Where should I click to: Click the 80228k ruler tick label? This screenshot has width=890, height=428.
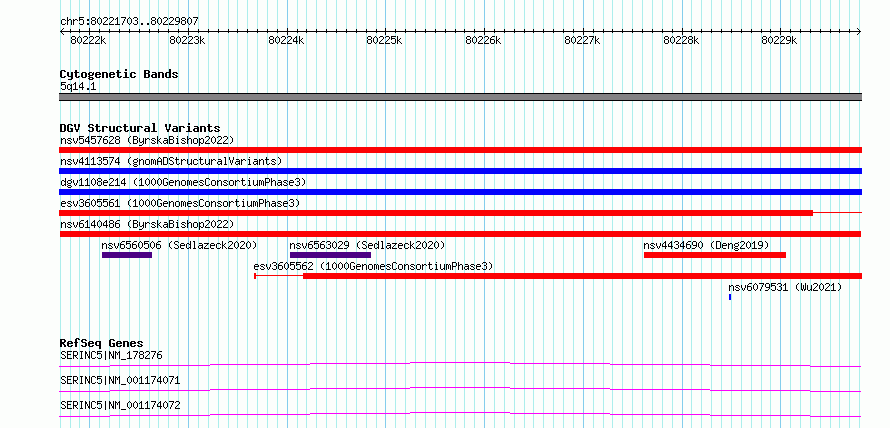point(681,40)
